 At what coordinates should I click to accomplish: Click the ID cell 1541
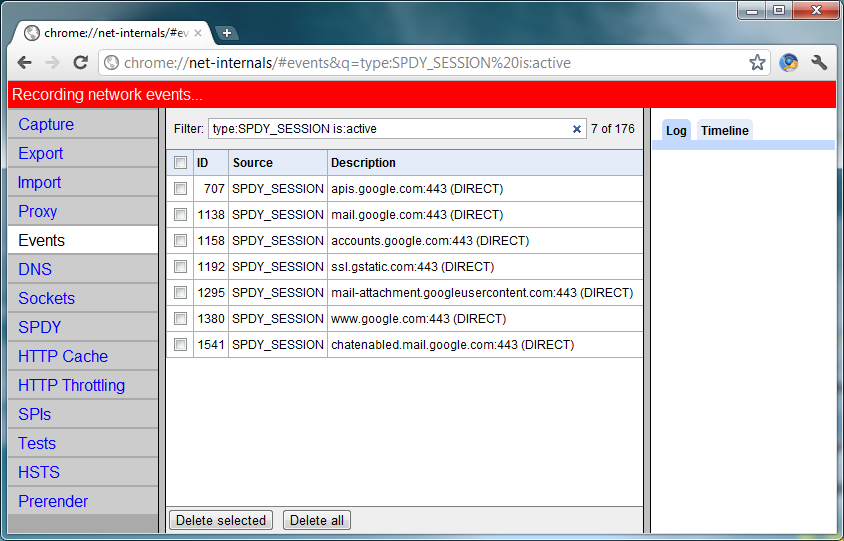211,345
